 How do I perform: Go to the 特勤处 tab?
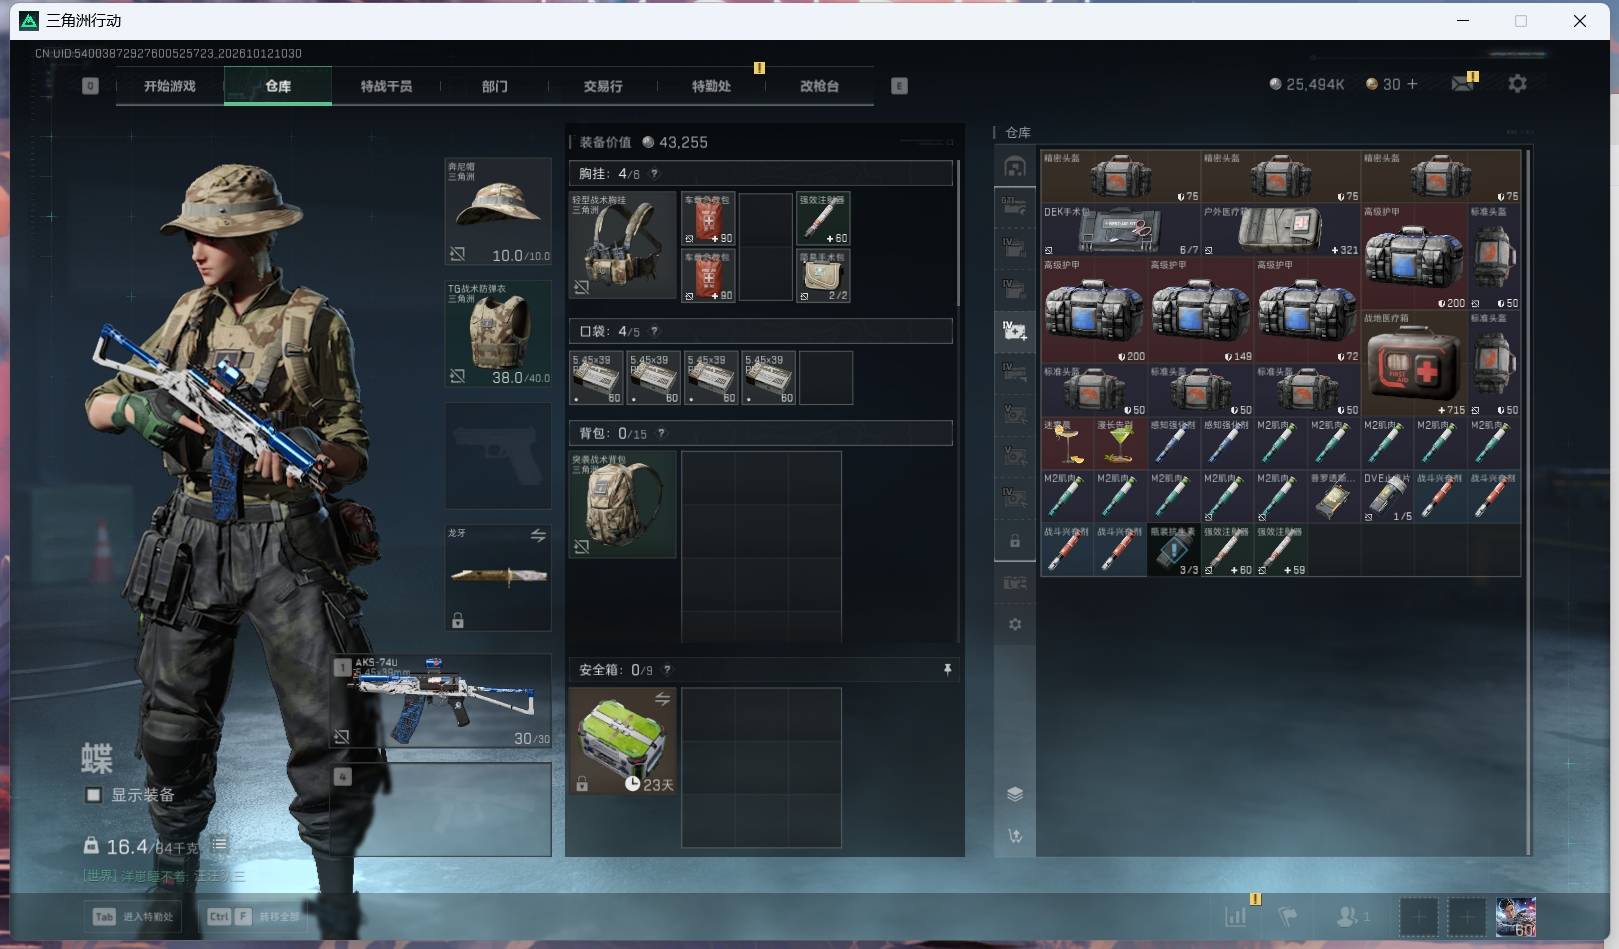(711, 86)
